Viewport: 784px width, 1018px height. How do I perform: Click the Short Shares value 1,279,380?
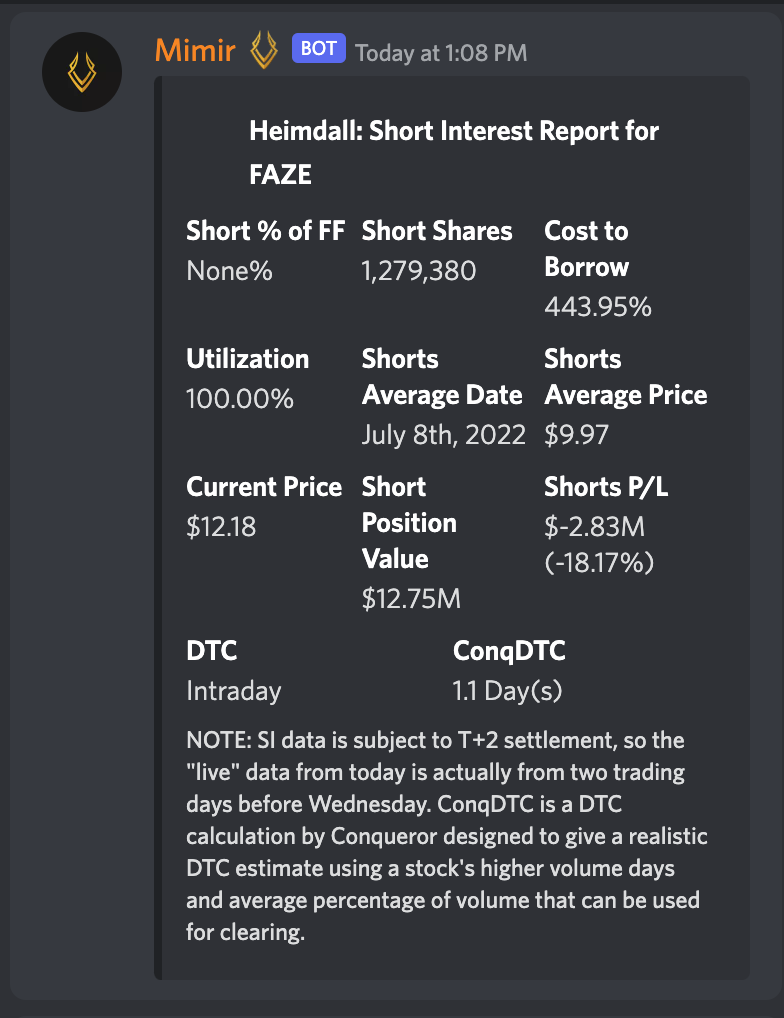click(x=419, y=271)
